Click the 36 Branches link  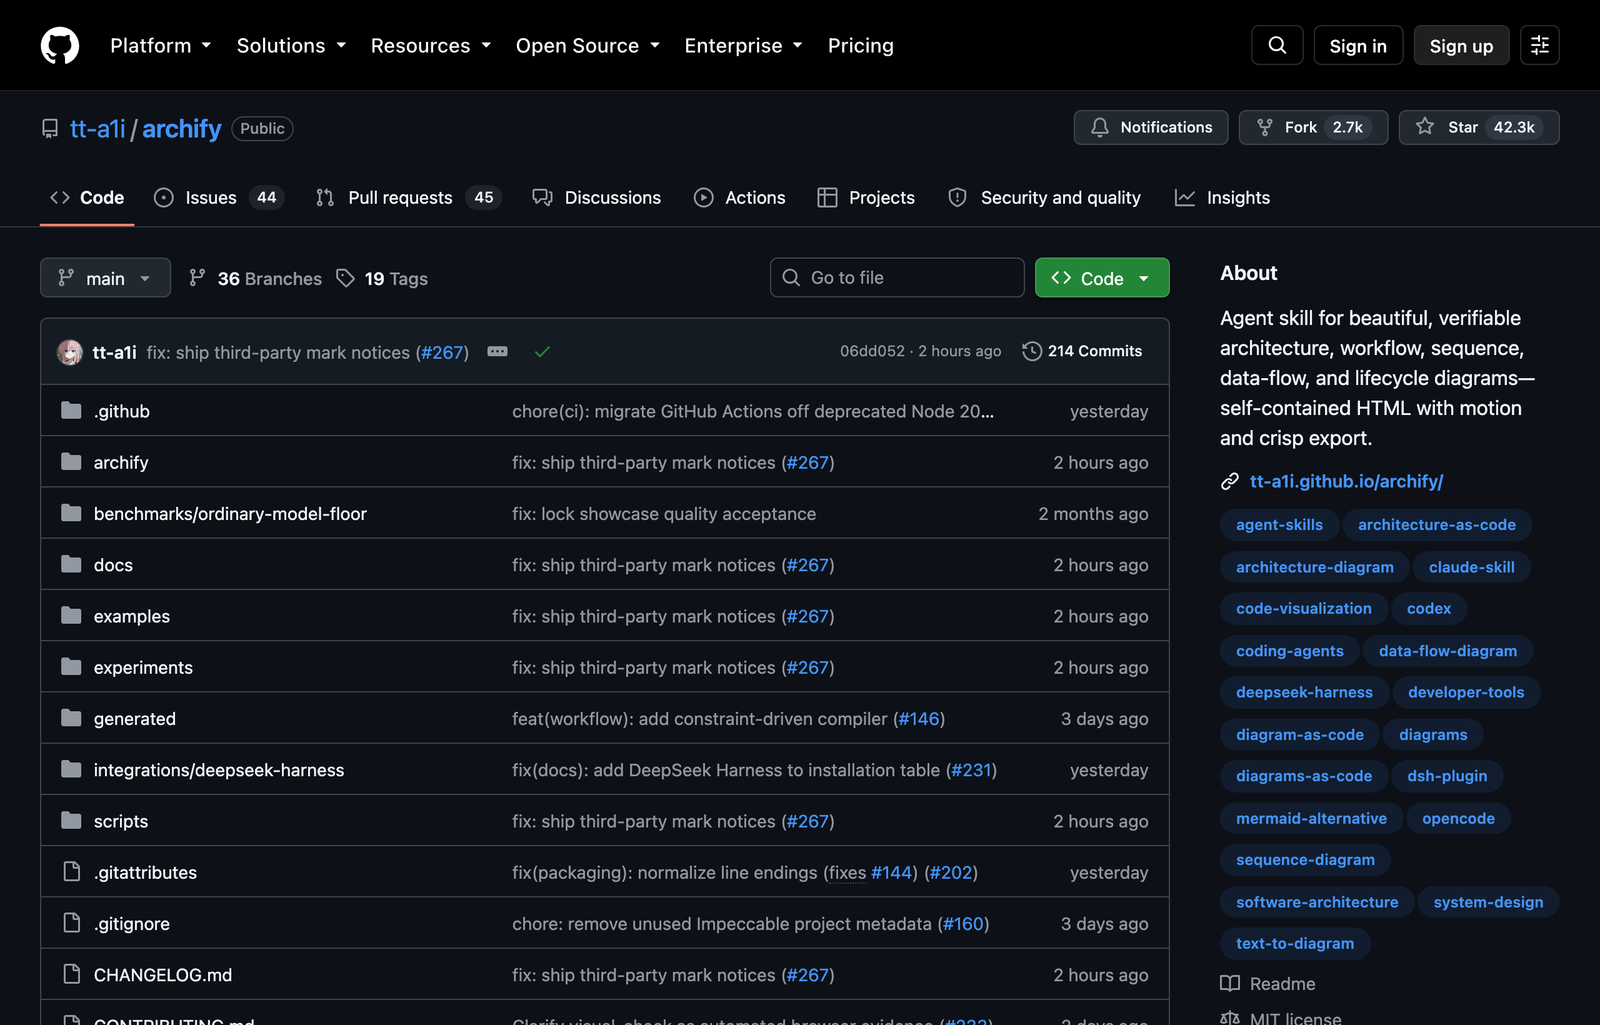pyautogui.click(x=255, y=278)
